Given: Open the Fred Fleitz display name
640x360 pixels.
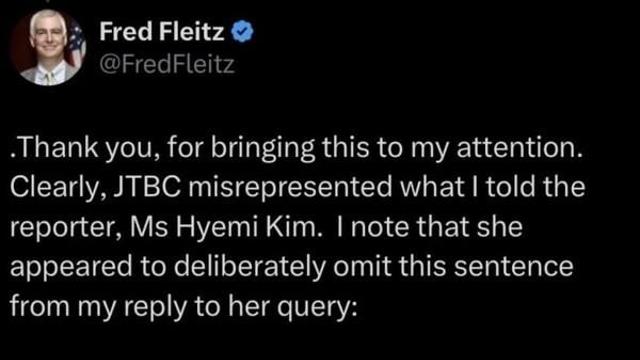Looking at the screenshot, I should pyautogui.click(x=162, y=32).
